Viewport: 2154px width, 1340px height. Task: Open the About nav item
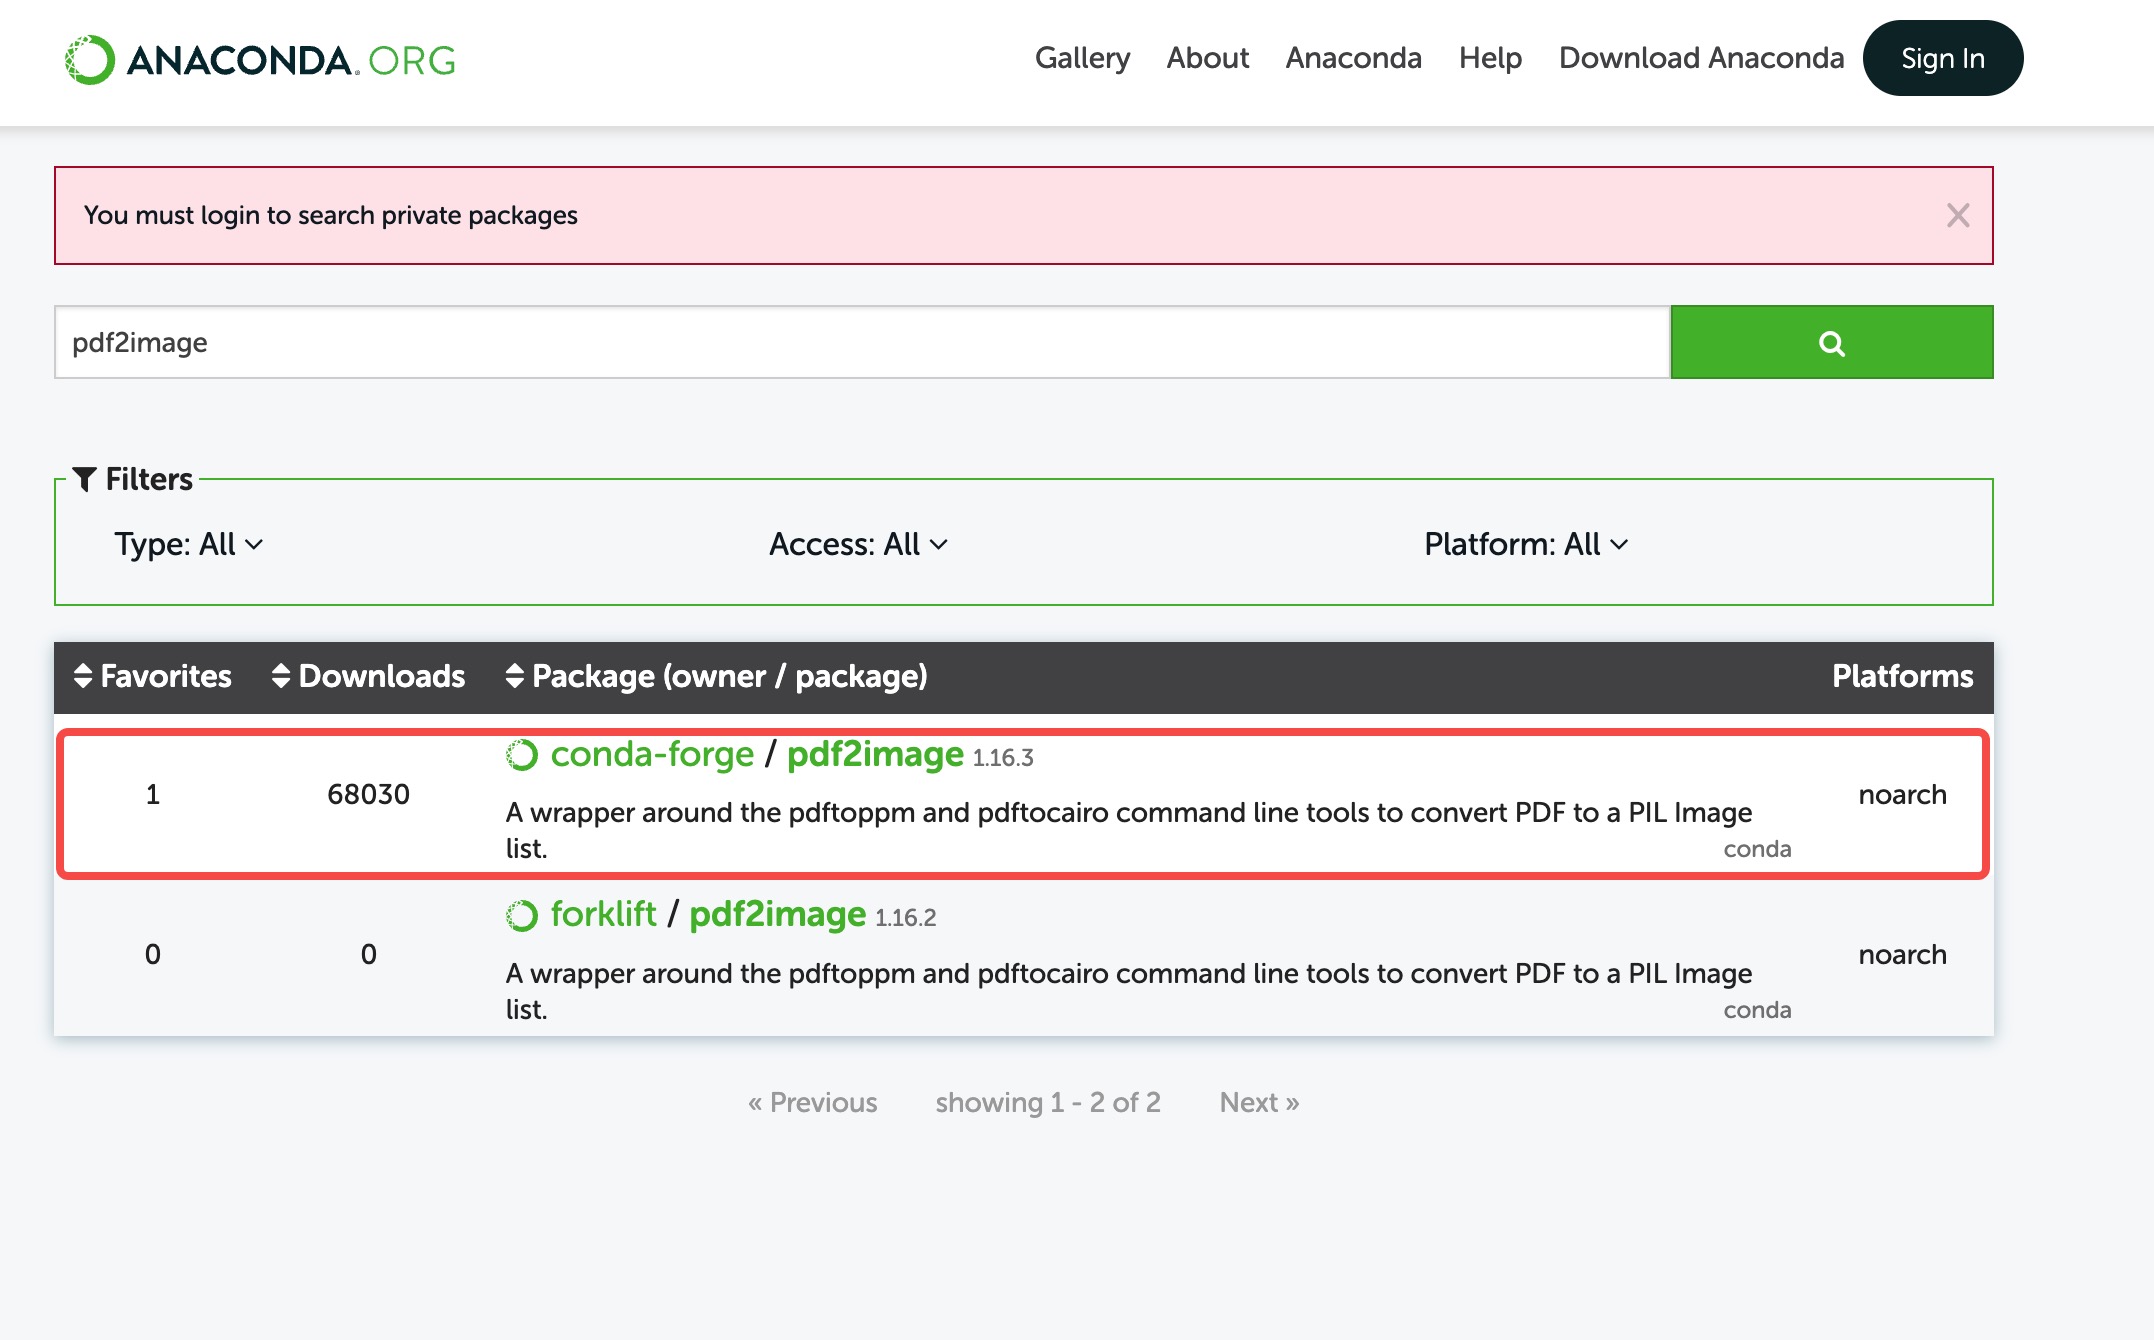(x=1208, y=58)
